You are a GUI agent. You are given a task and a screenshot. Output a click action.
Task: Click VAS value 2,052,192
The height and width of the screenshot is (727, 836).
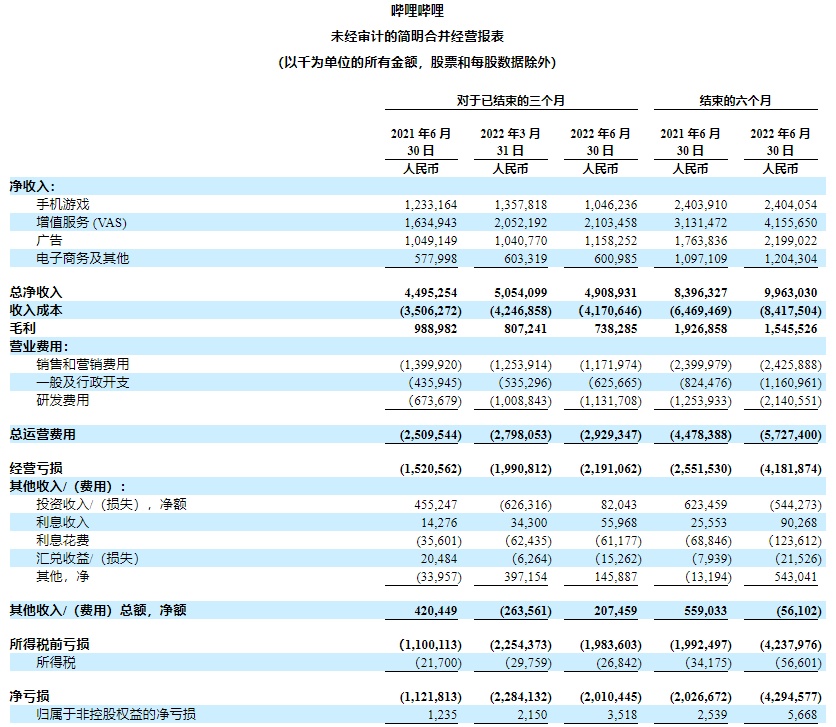521,223
